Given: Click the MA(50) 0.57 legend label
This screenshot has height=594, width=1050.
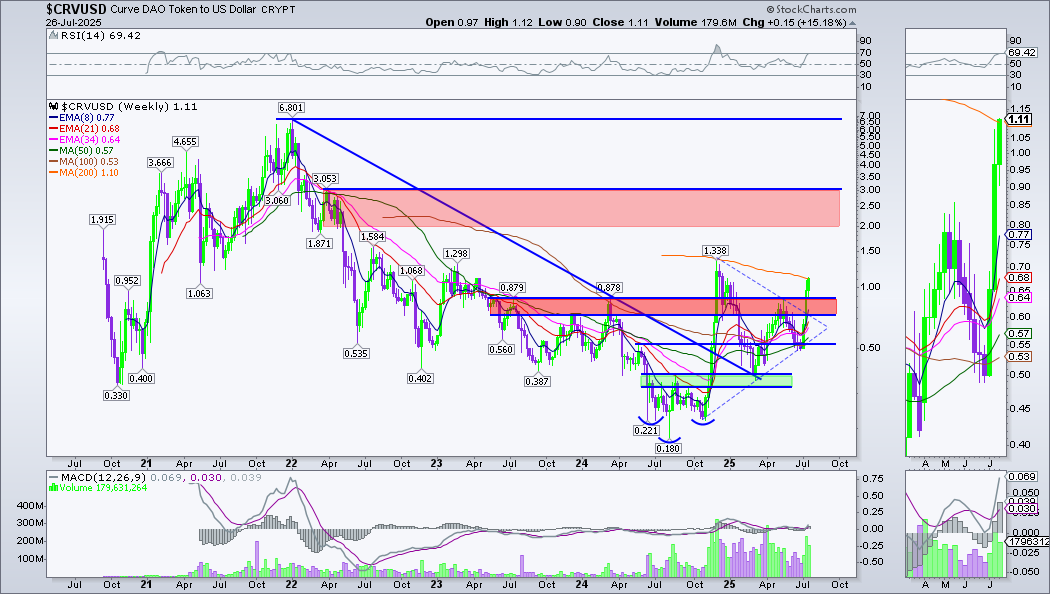Looking at the screenshot, I should (87, 151).
